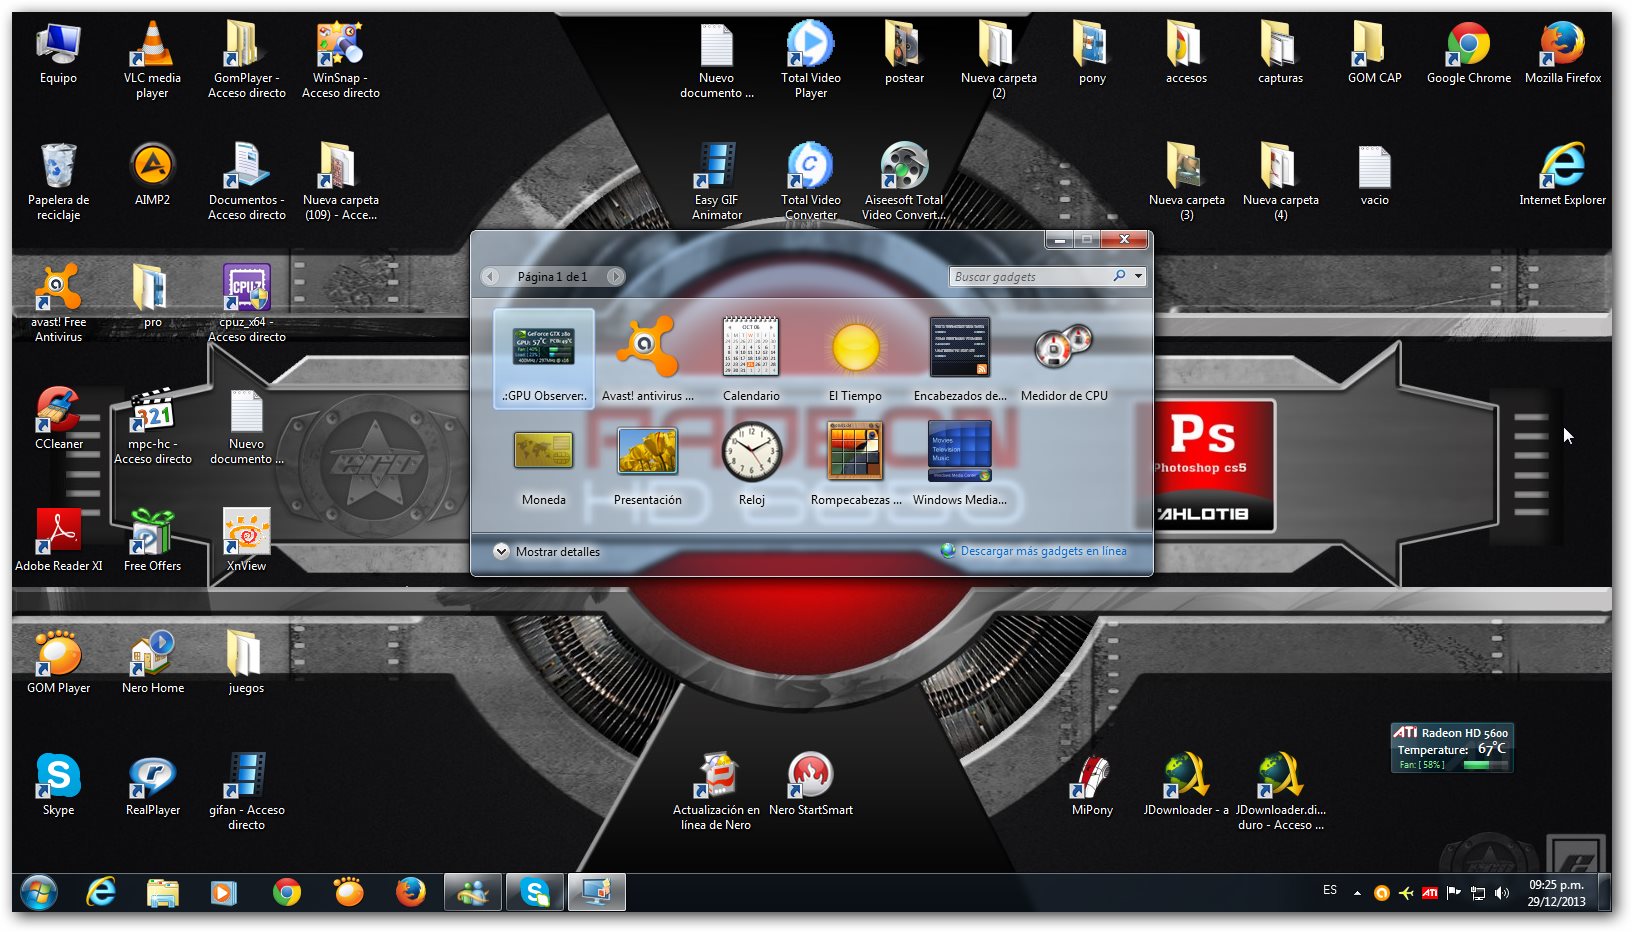Select the Calendario gadget
The image size is (1632, 932).
(x=751, y=359)
